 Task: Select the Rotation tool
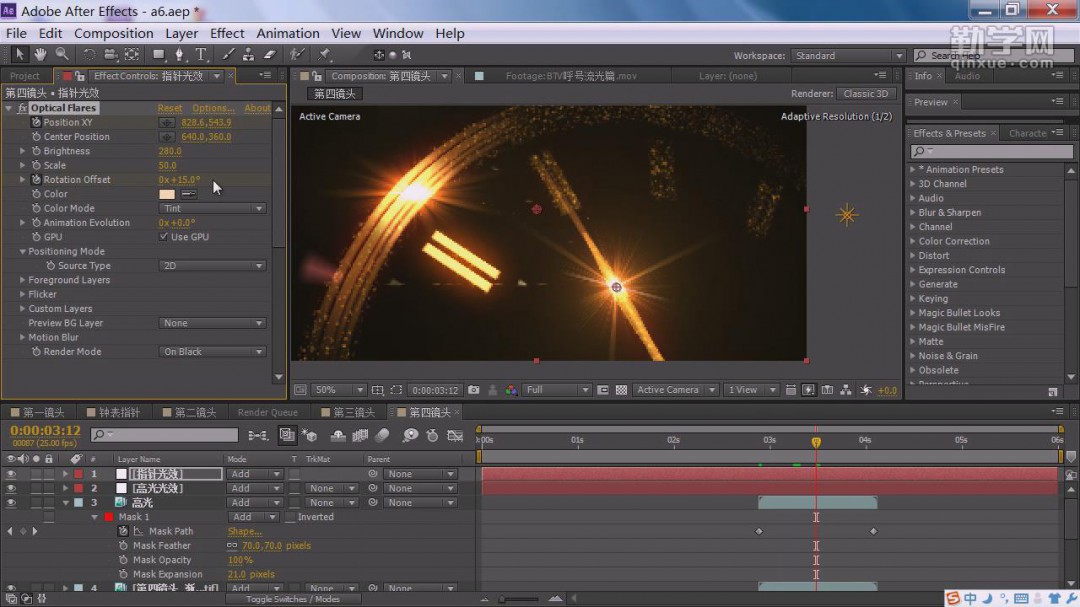pyautogui.click(x=89, y=54)
